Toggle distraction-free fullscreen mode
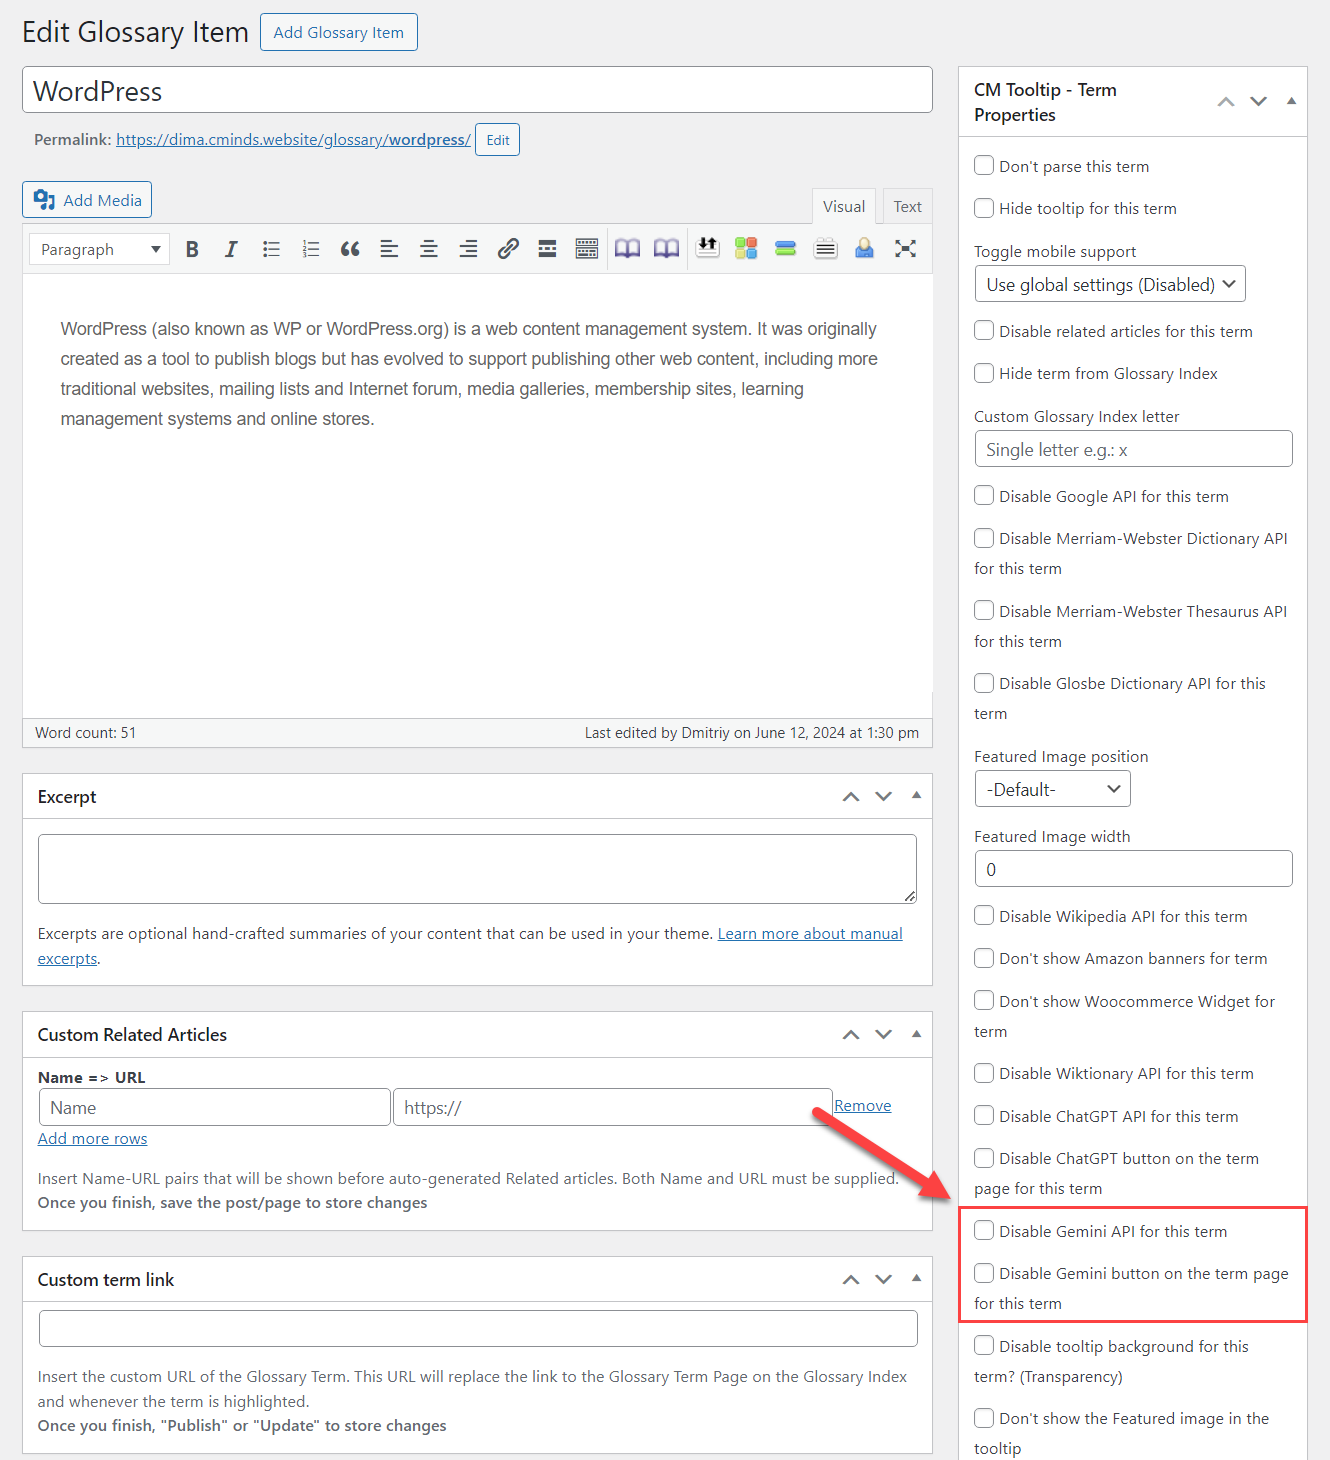This screenshot has width=1330, height=1460. pos(905,248)
